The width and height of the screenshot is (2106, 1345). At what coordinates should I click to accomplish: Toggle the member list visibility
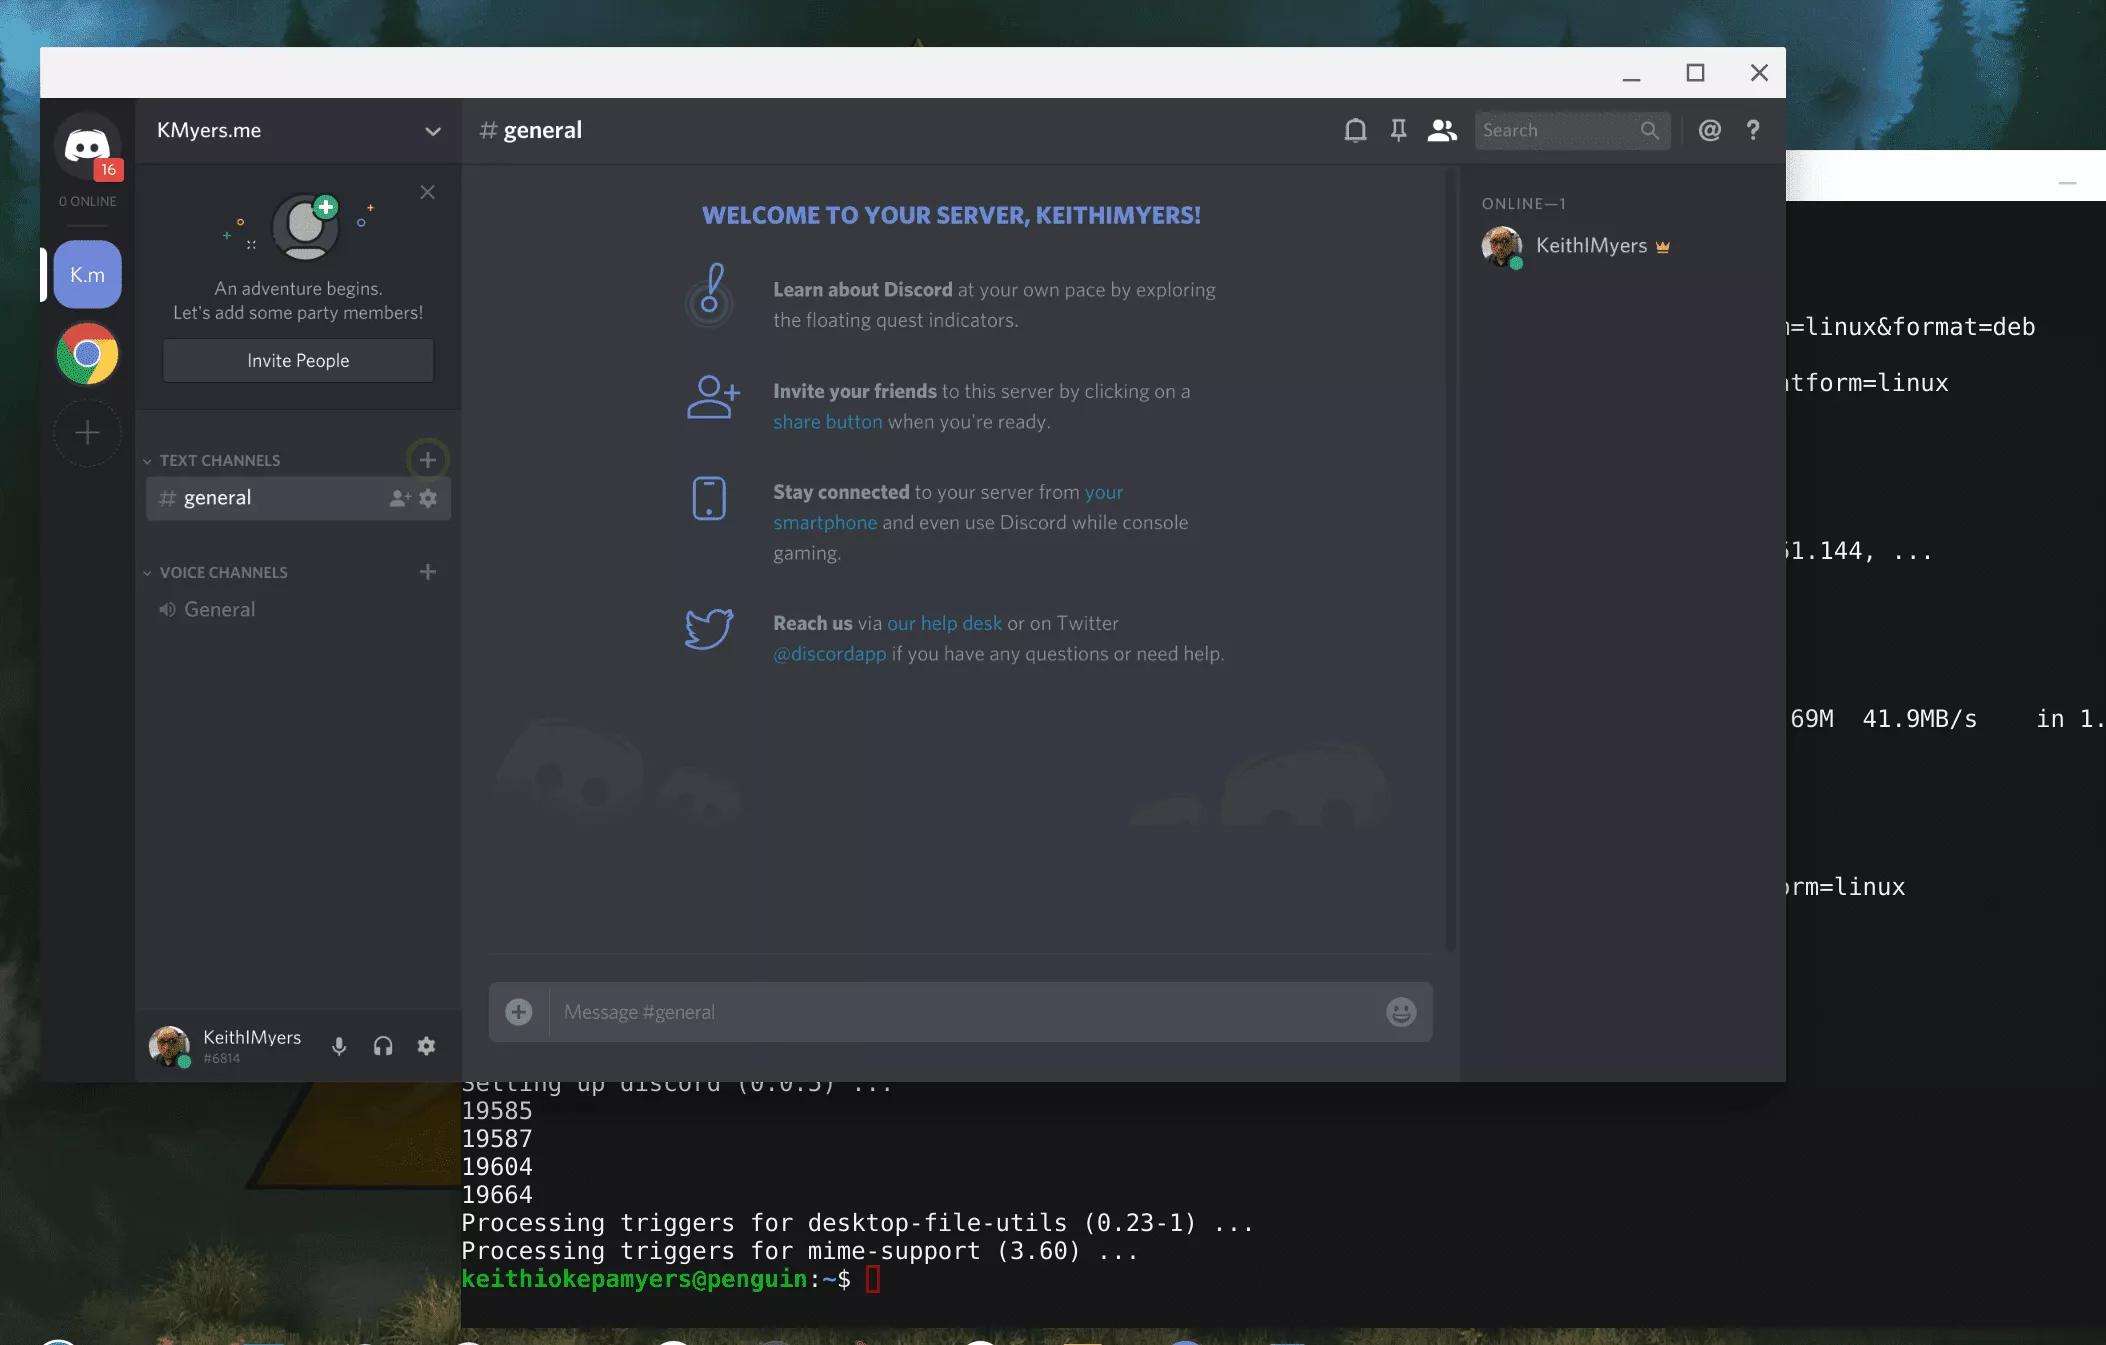1441,130
